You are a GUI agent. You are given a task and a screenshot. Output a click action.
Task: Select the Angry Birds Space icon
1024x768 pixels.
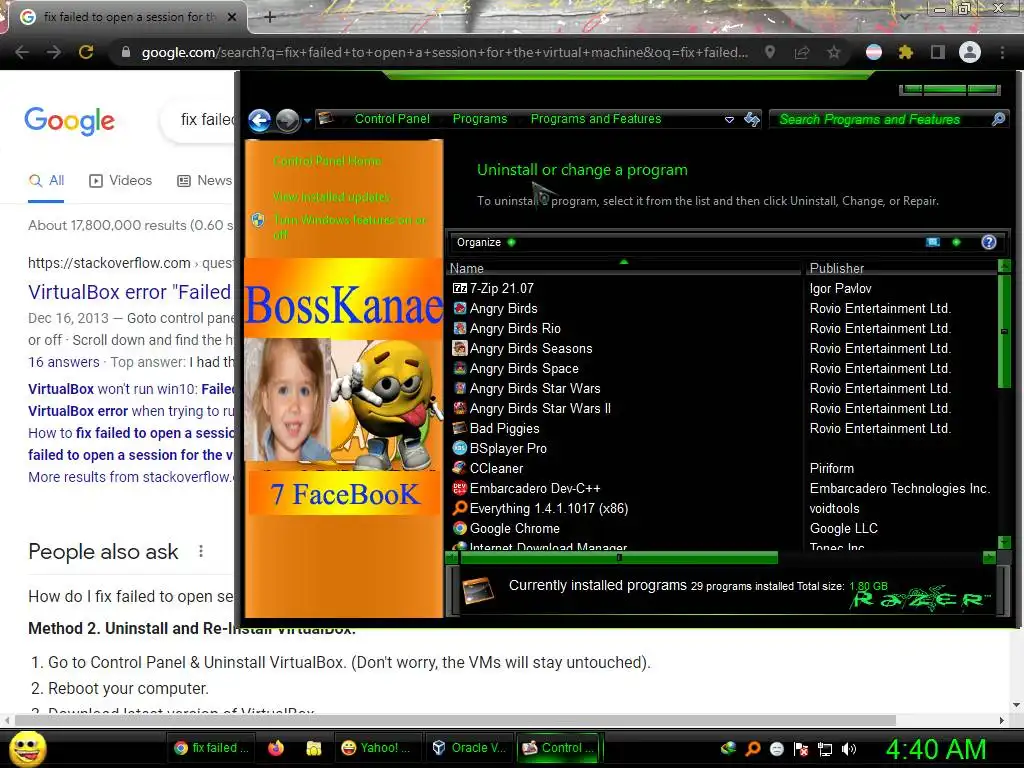[460, 368]
